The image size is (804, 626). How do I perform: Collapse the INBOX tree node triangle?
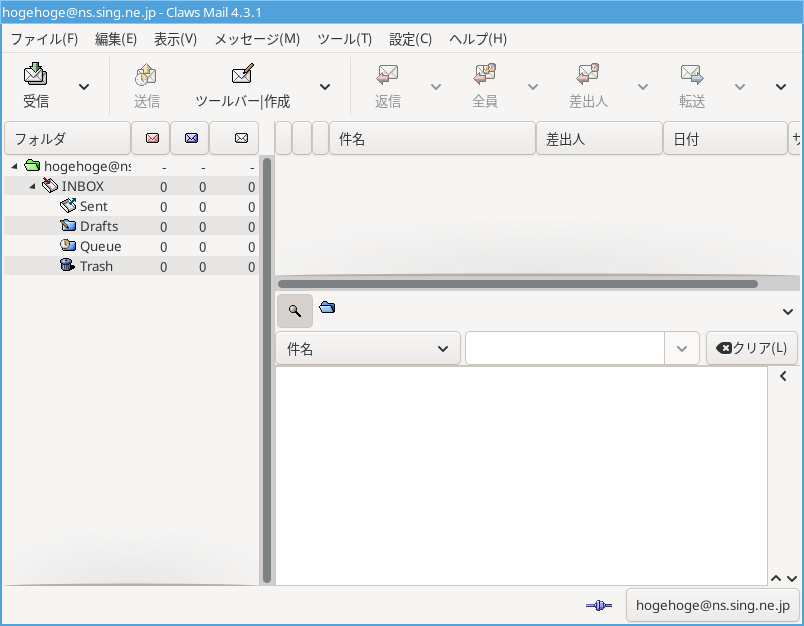32,186
